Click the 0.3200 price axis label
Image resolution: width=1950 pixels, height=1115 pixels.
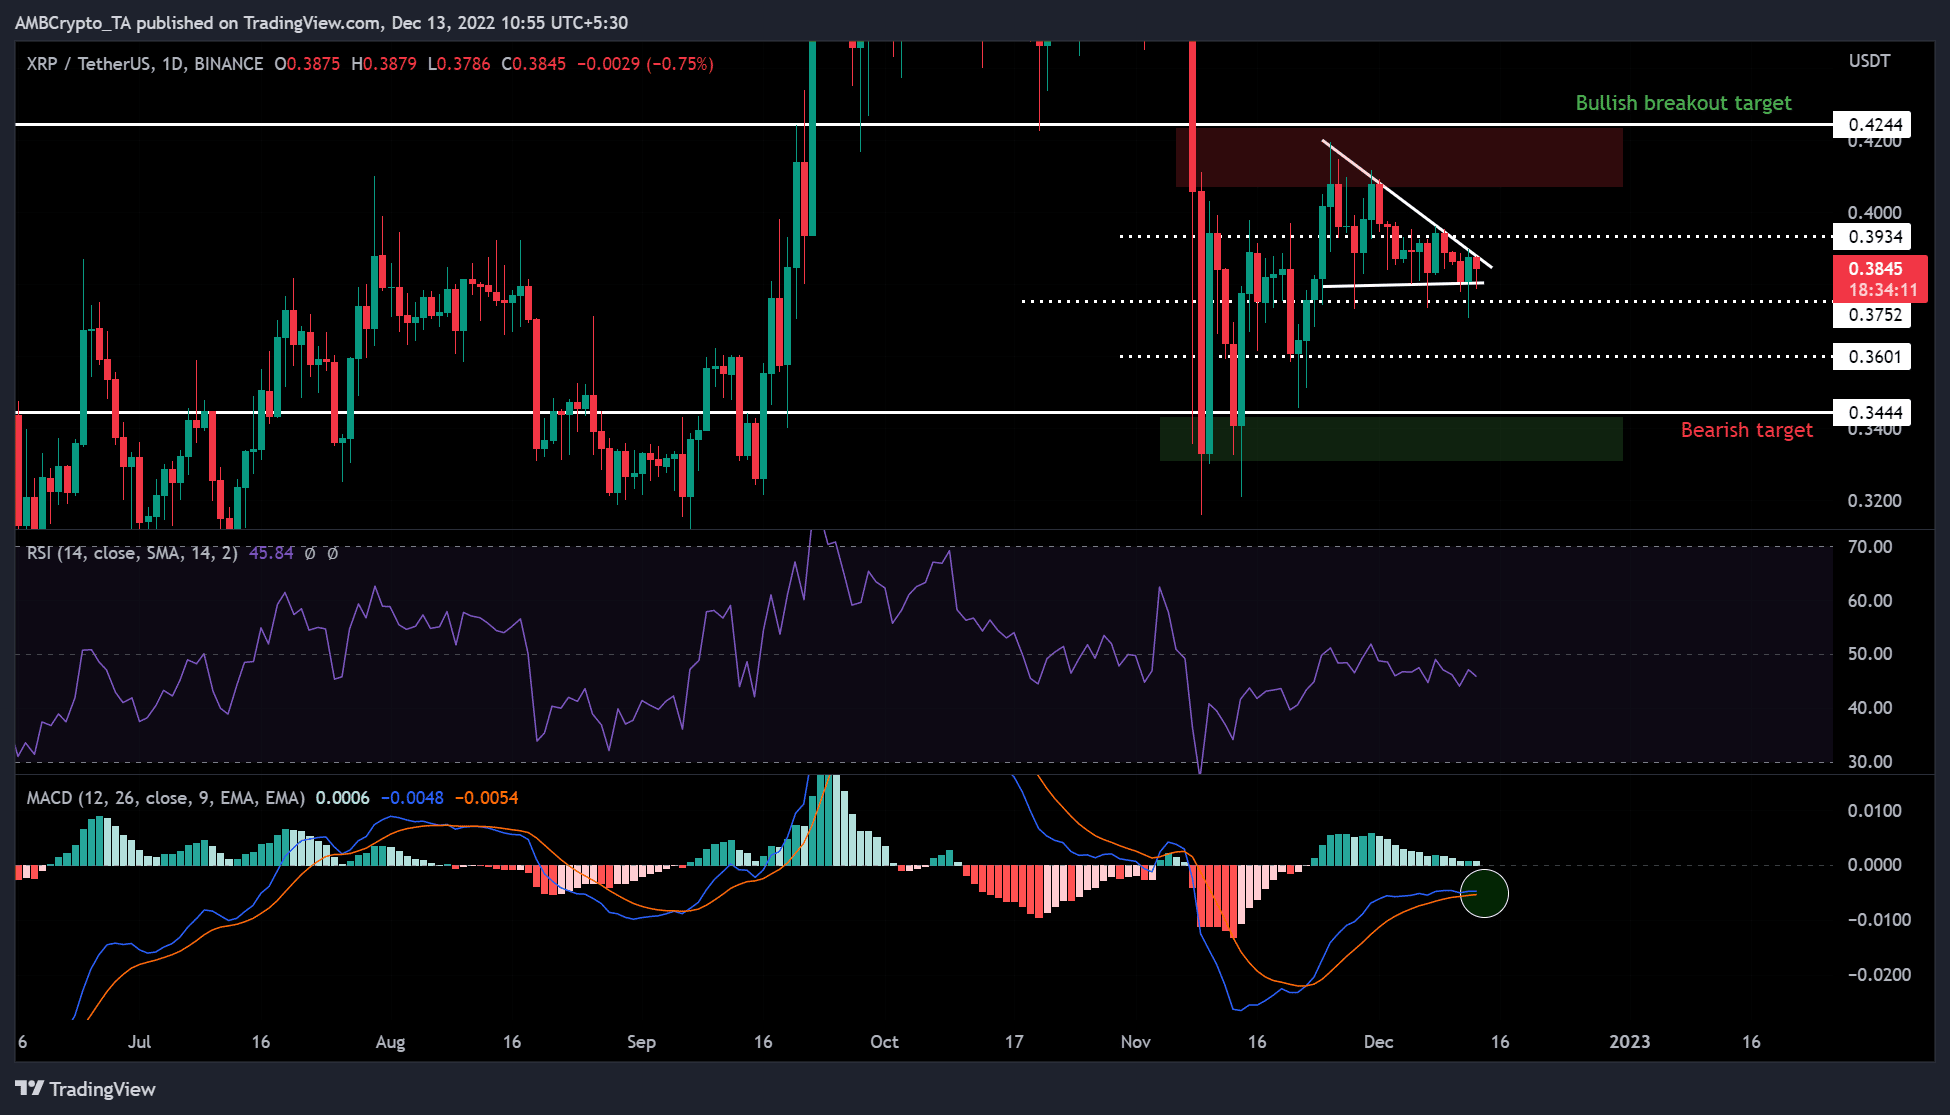[x=1874, y=501]
